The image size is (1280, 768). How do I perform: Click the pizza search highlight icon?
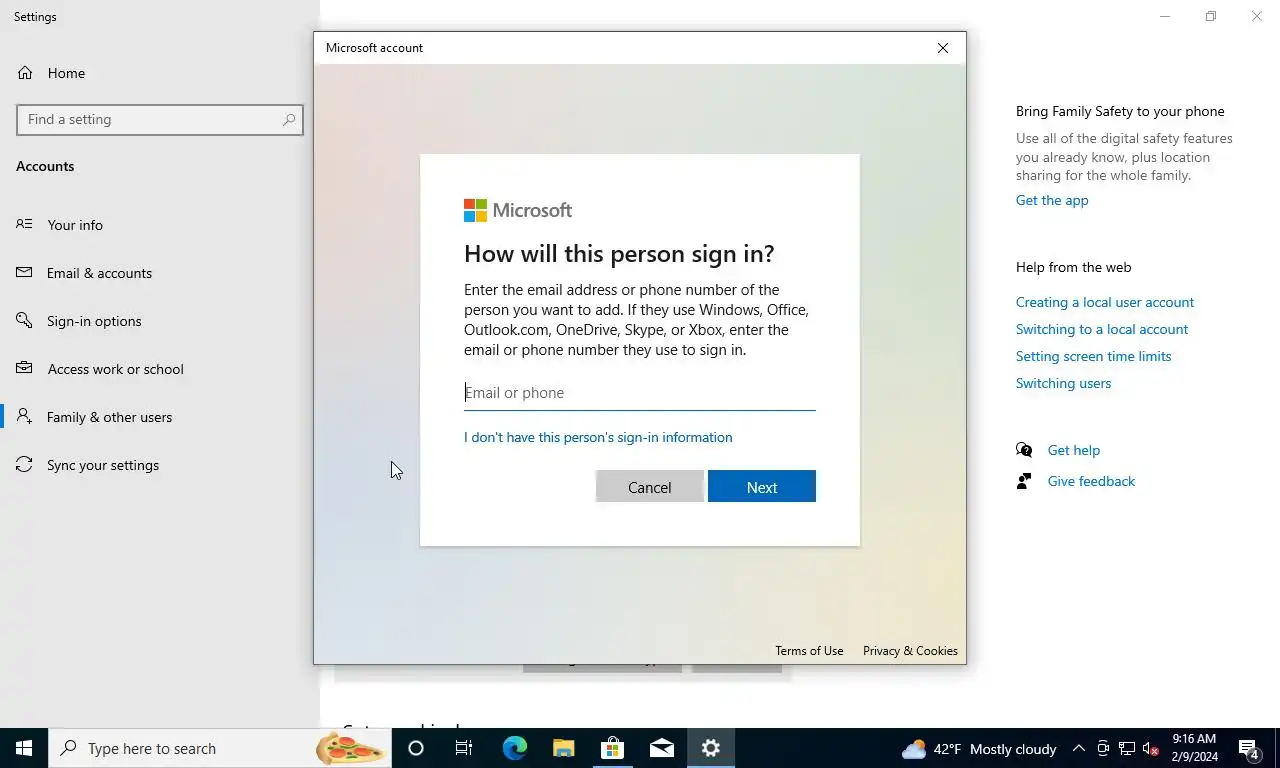[351, 748]
